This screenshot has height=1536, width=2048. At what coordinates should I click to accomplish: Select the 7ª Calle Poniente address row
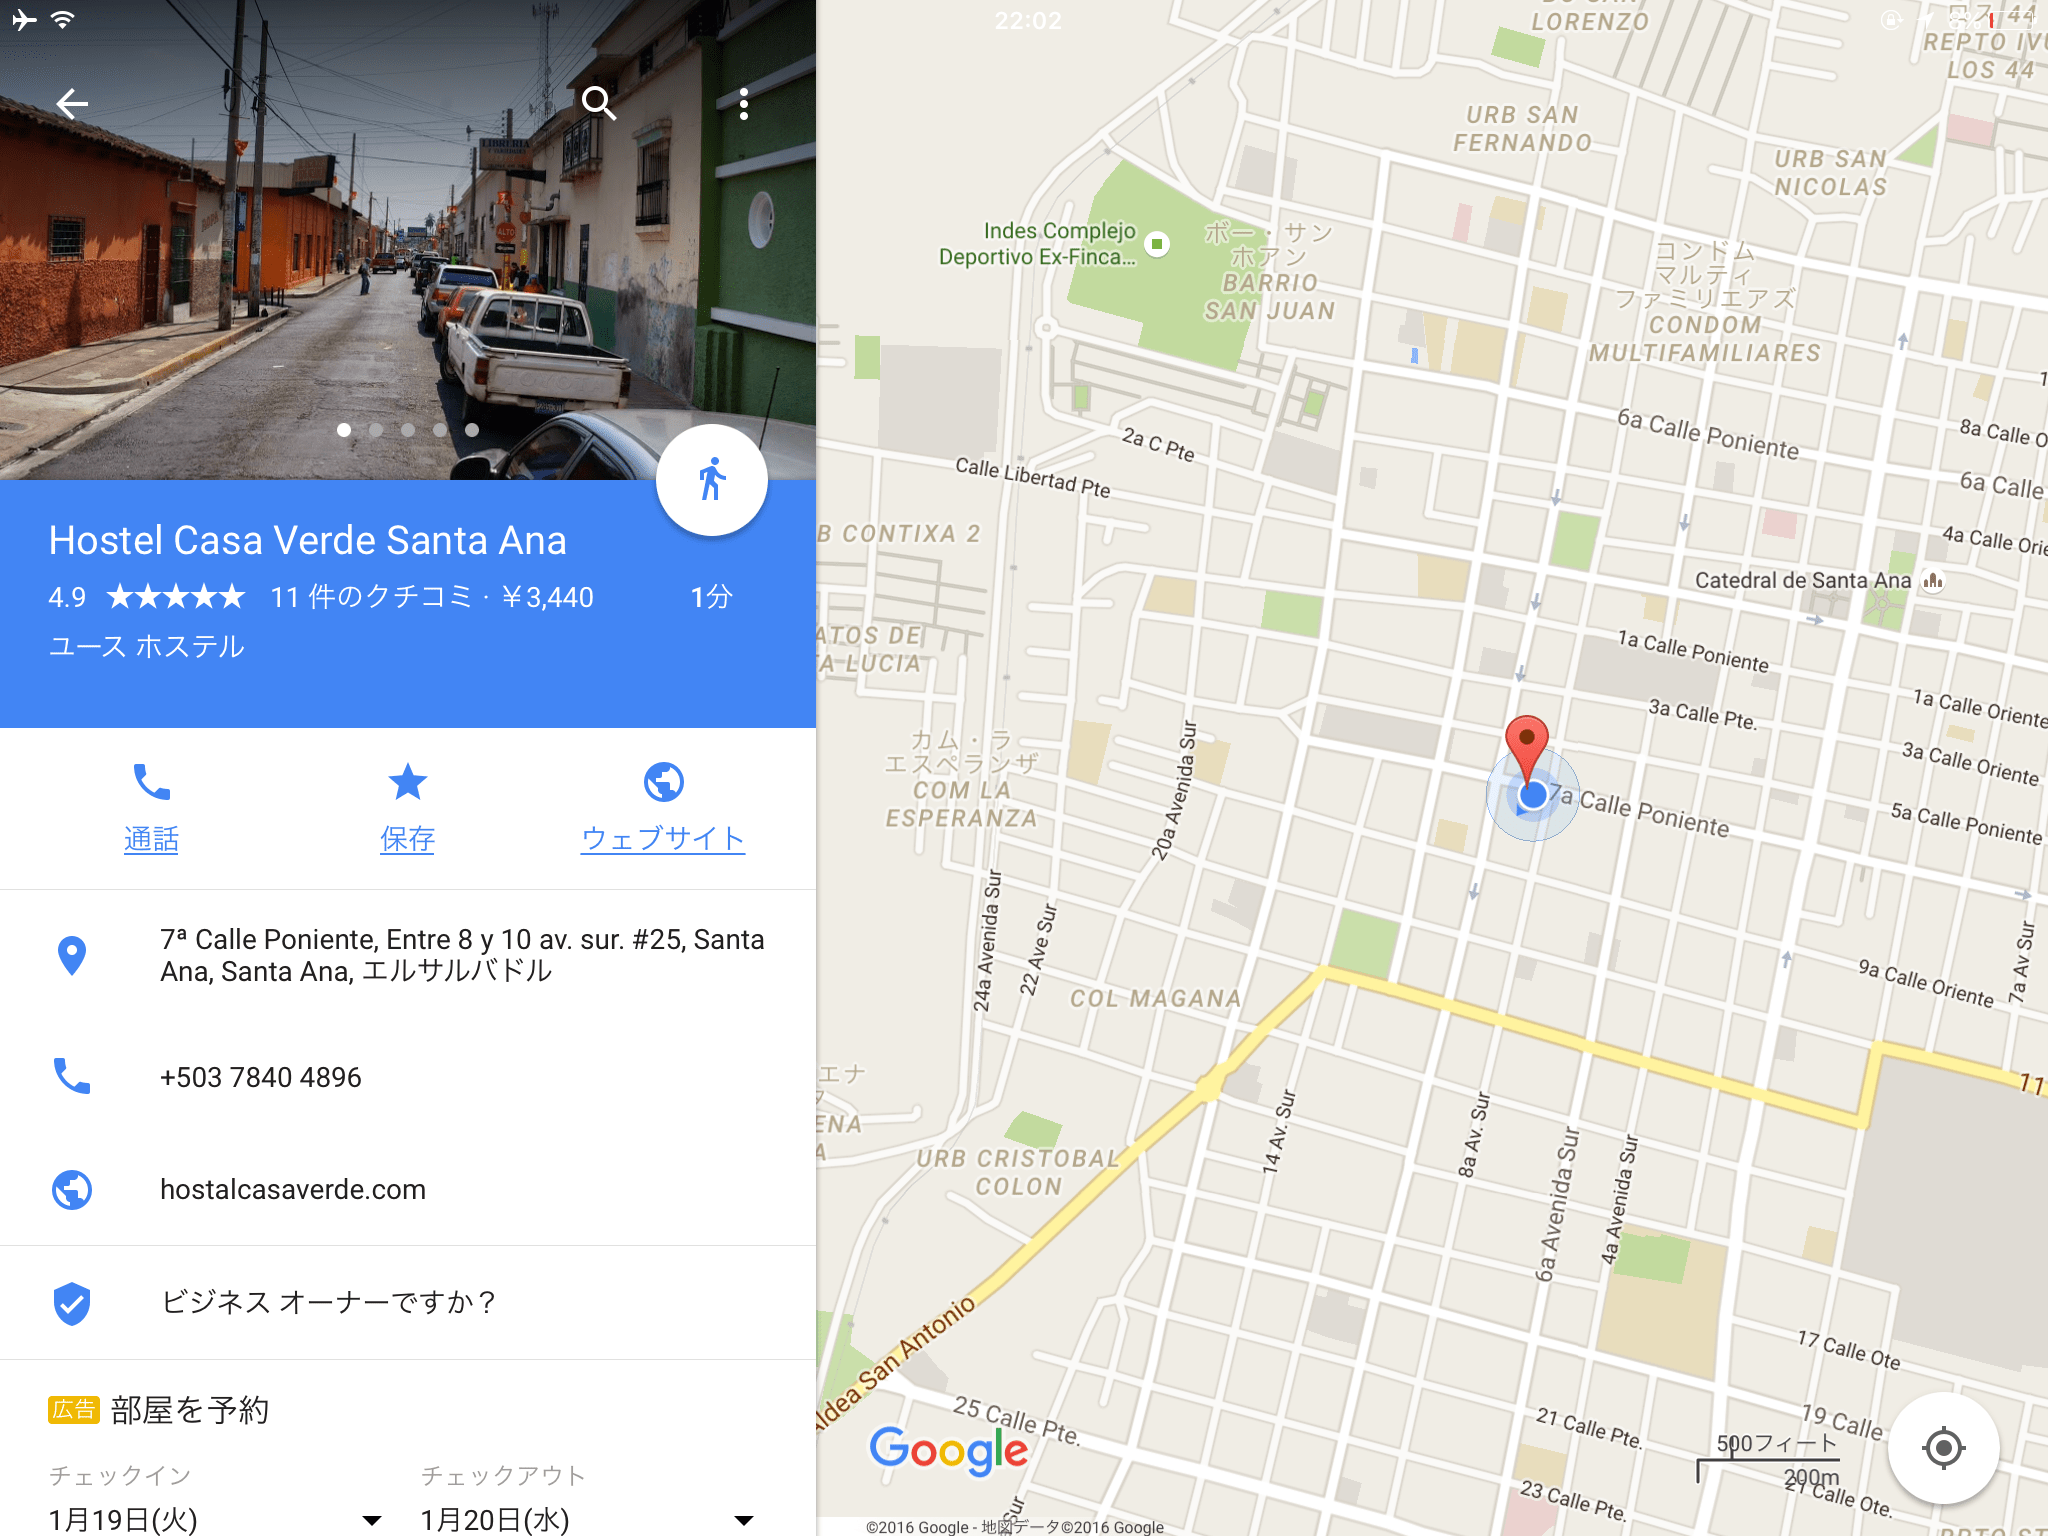click(408, 955)
